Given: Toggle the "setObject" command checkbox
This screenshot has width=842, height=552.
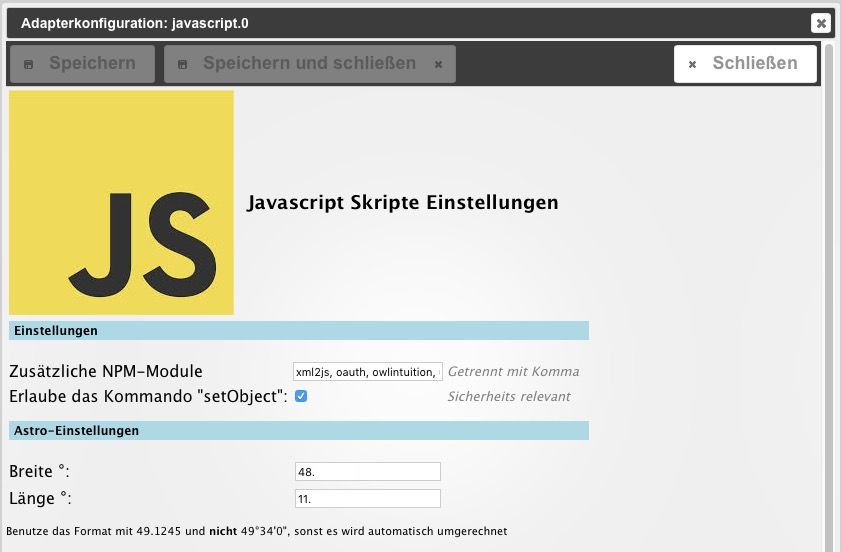Looking at the screenshot, I should (x=301, y=397).
